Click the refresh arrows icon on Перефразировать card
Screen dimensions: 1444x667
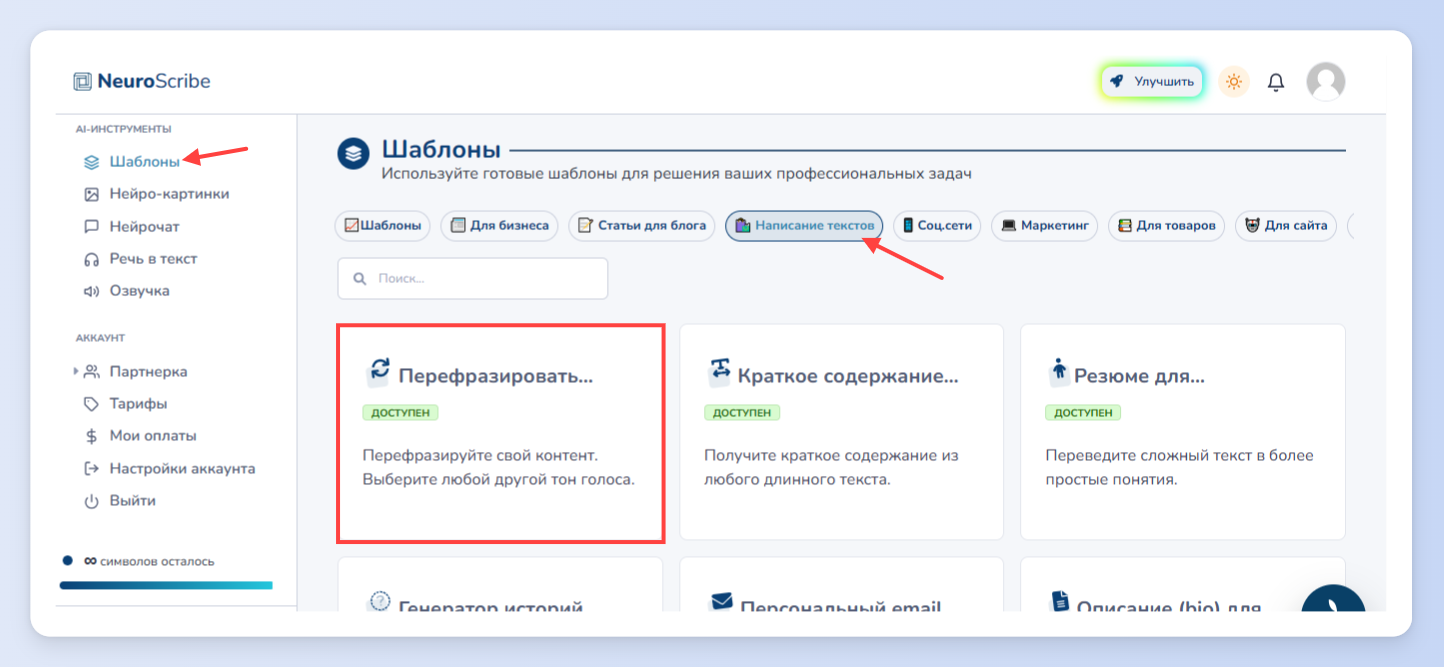point(379,370)
